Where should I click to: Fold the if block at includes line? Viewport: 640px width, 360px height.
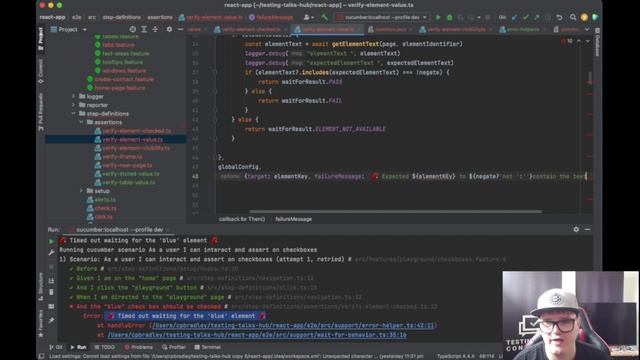coord(215,72)
